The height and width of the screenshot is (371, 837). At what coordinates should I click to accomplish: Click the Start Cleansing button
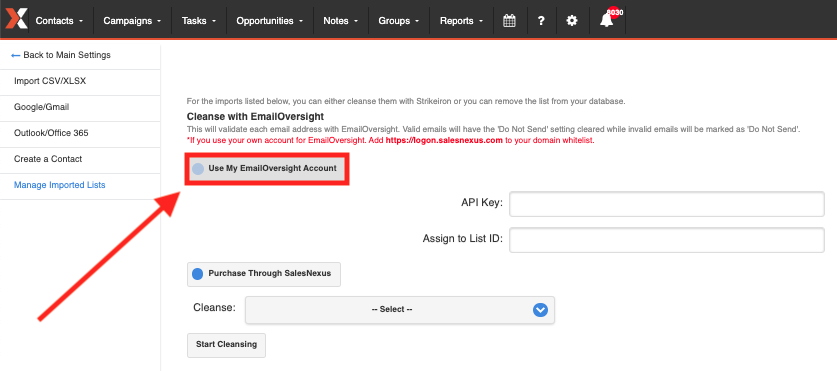pyautogui.click(x=226, y=345)
